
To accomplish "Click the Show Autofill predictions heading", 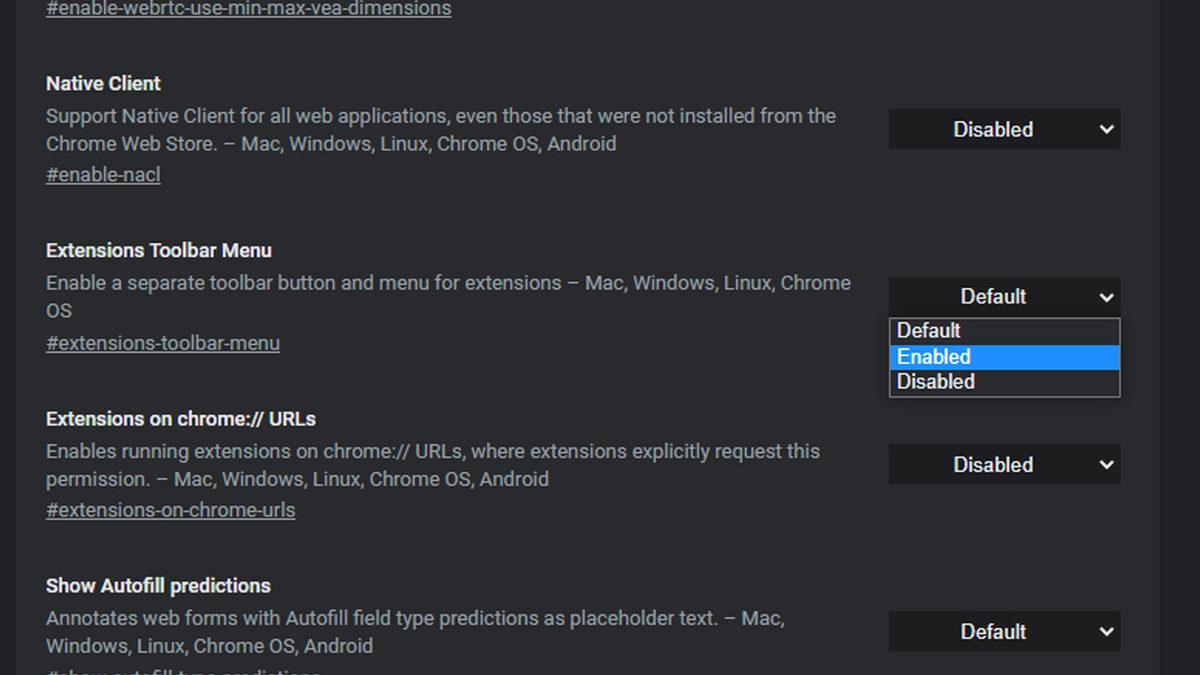I will coord(158,586).
